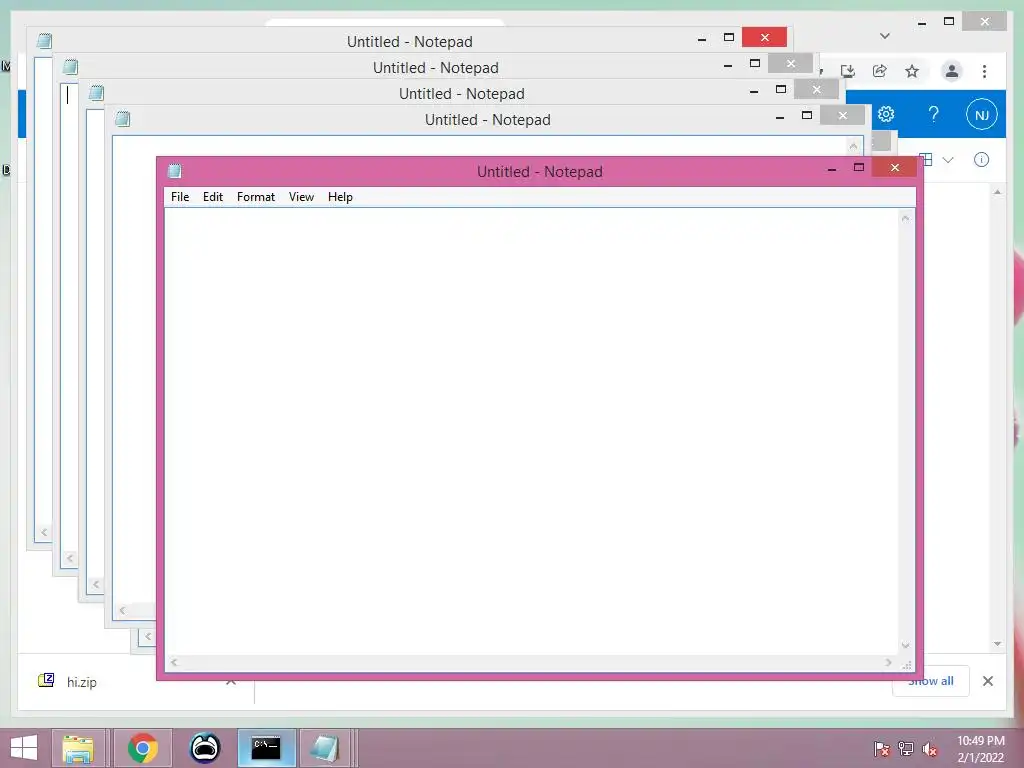Viewport: 1024px width, 768px height.
Task: Close the Chrome downloads bar
Action: coord(987,681)
